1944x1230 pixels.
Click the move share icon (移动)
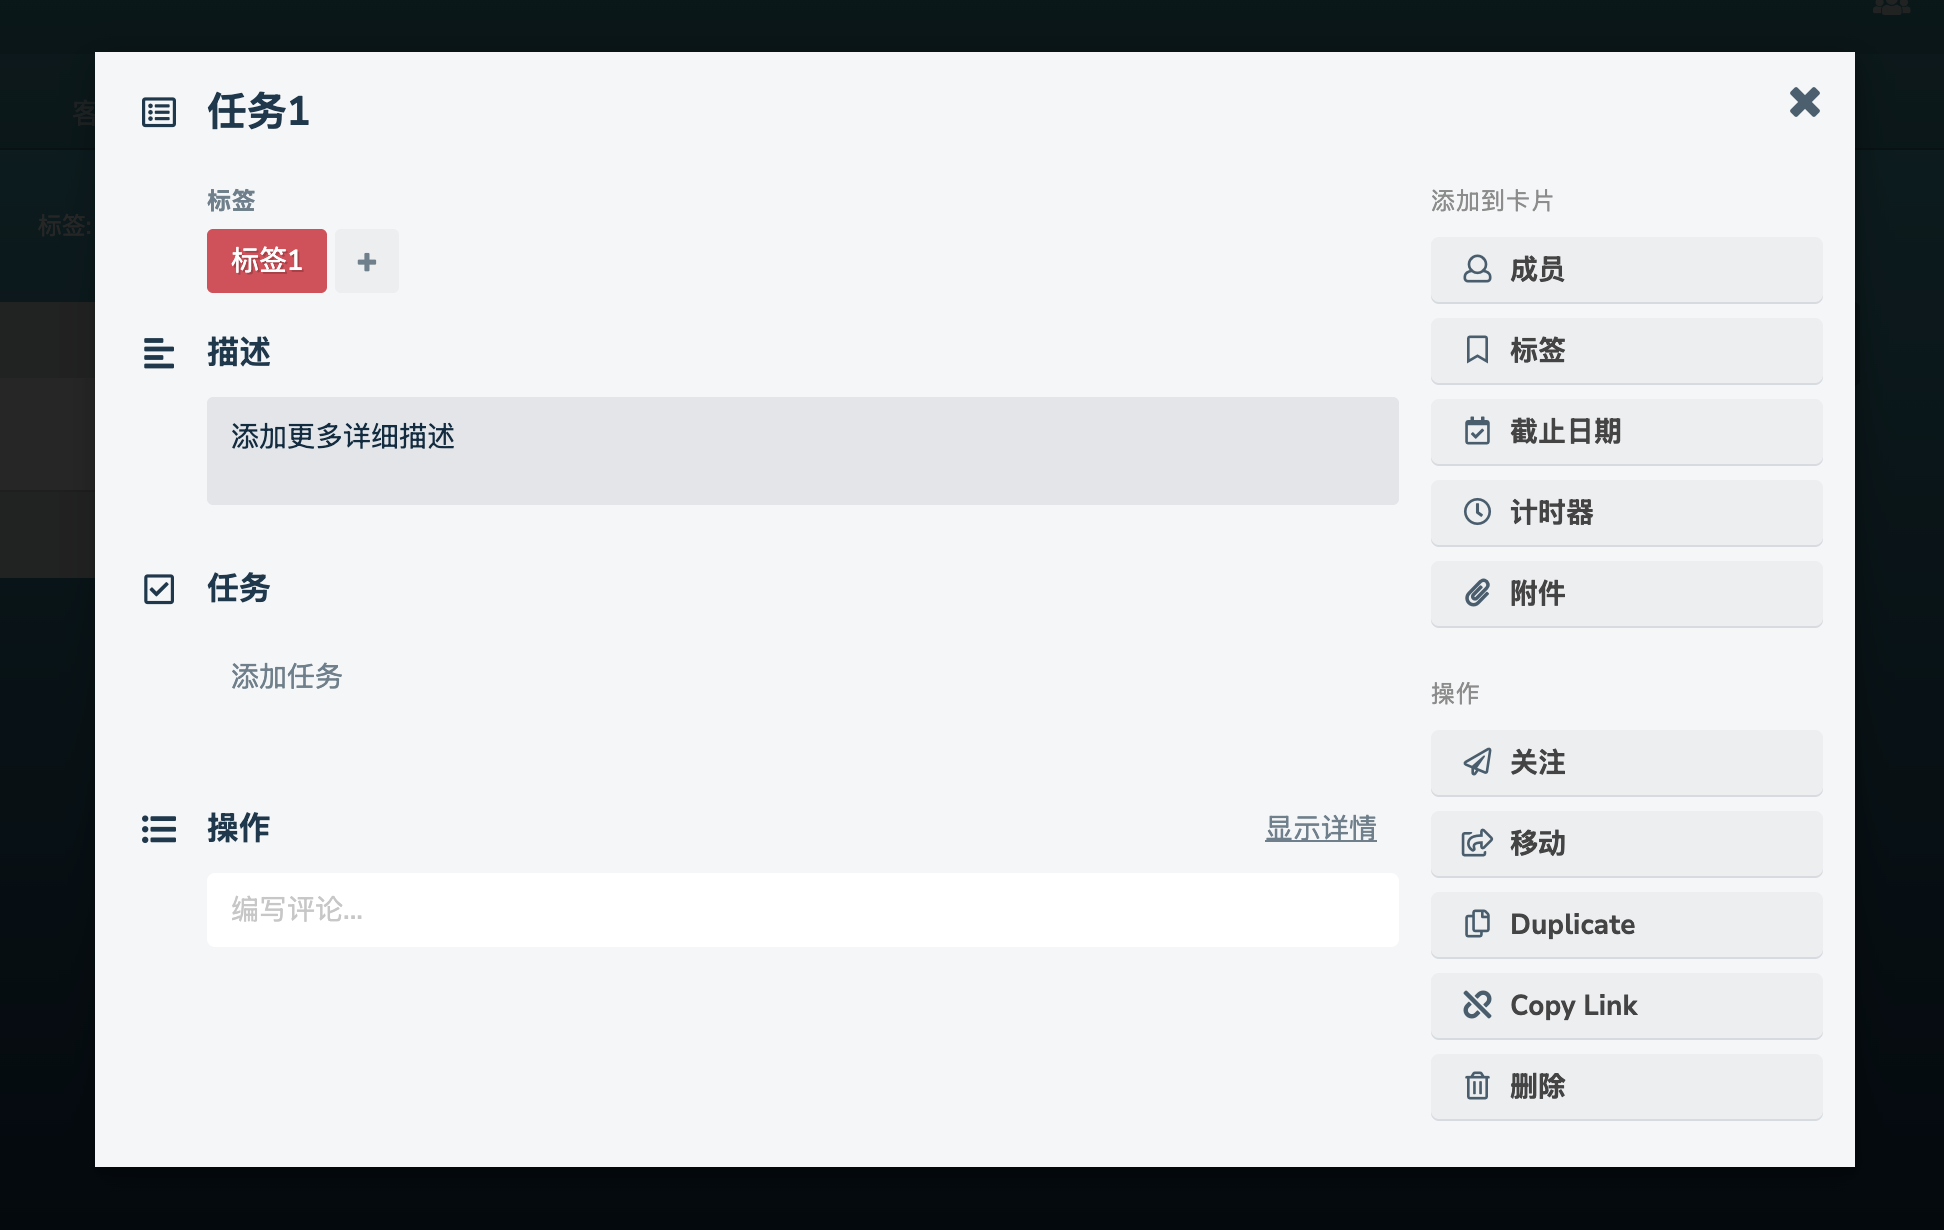1477,843
